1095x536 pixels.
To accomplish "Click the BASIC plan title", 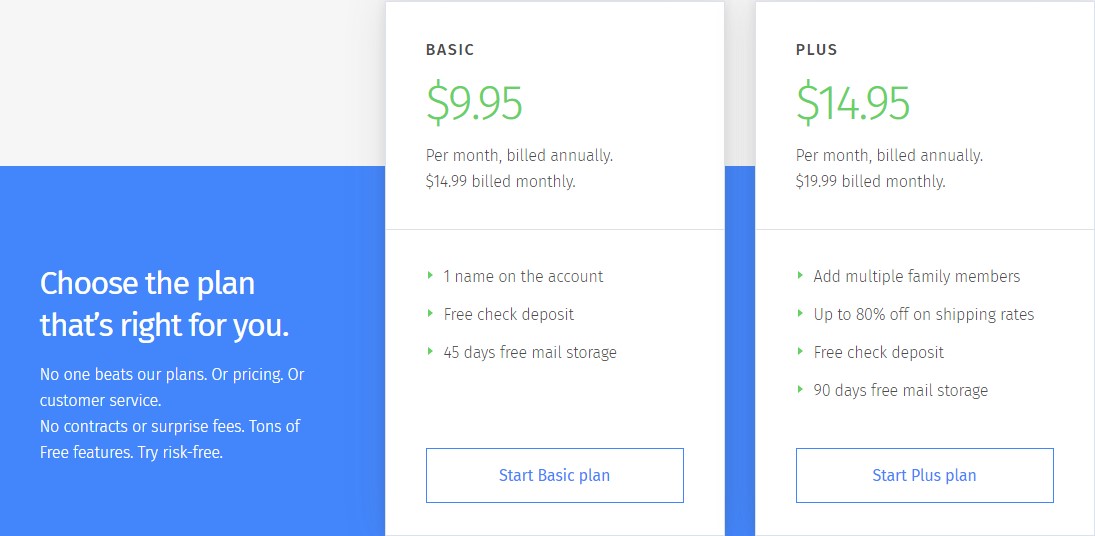I will coord(450,49).
